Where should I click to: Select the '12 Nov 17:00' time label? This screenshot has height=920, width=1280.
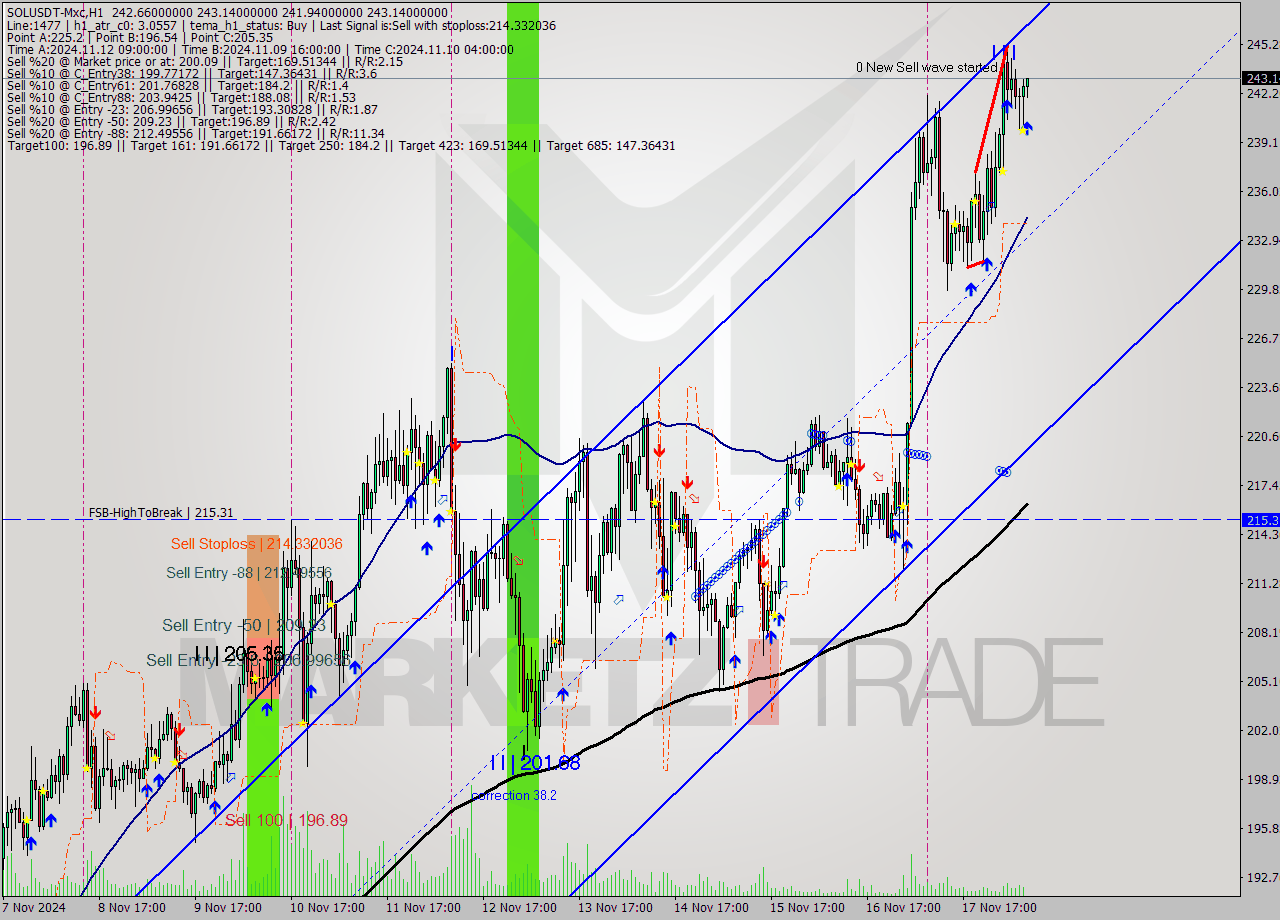coord(519,908)
